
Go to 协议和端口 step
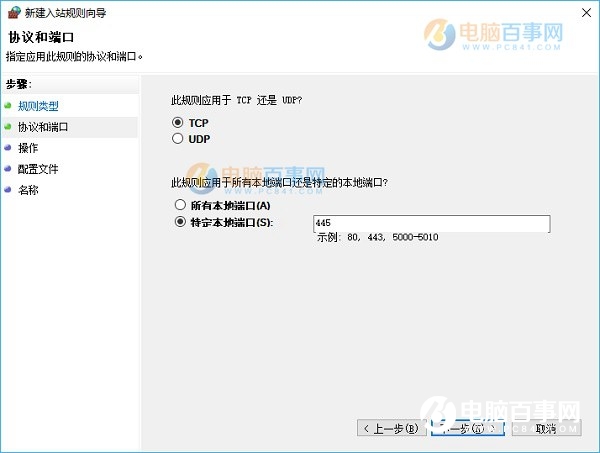(x=43, y=127)
